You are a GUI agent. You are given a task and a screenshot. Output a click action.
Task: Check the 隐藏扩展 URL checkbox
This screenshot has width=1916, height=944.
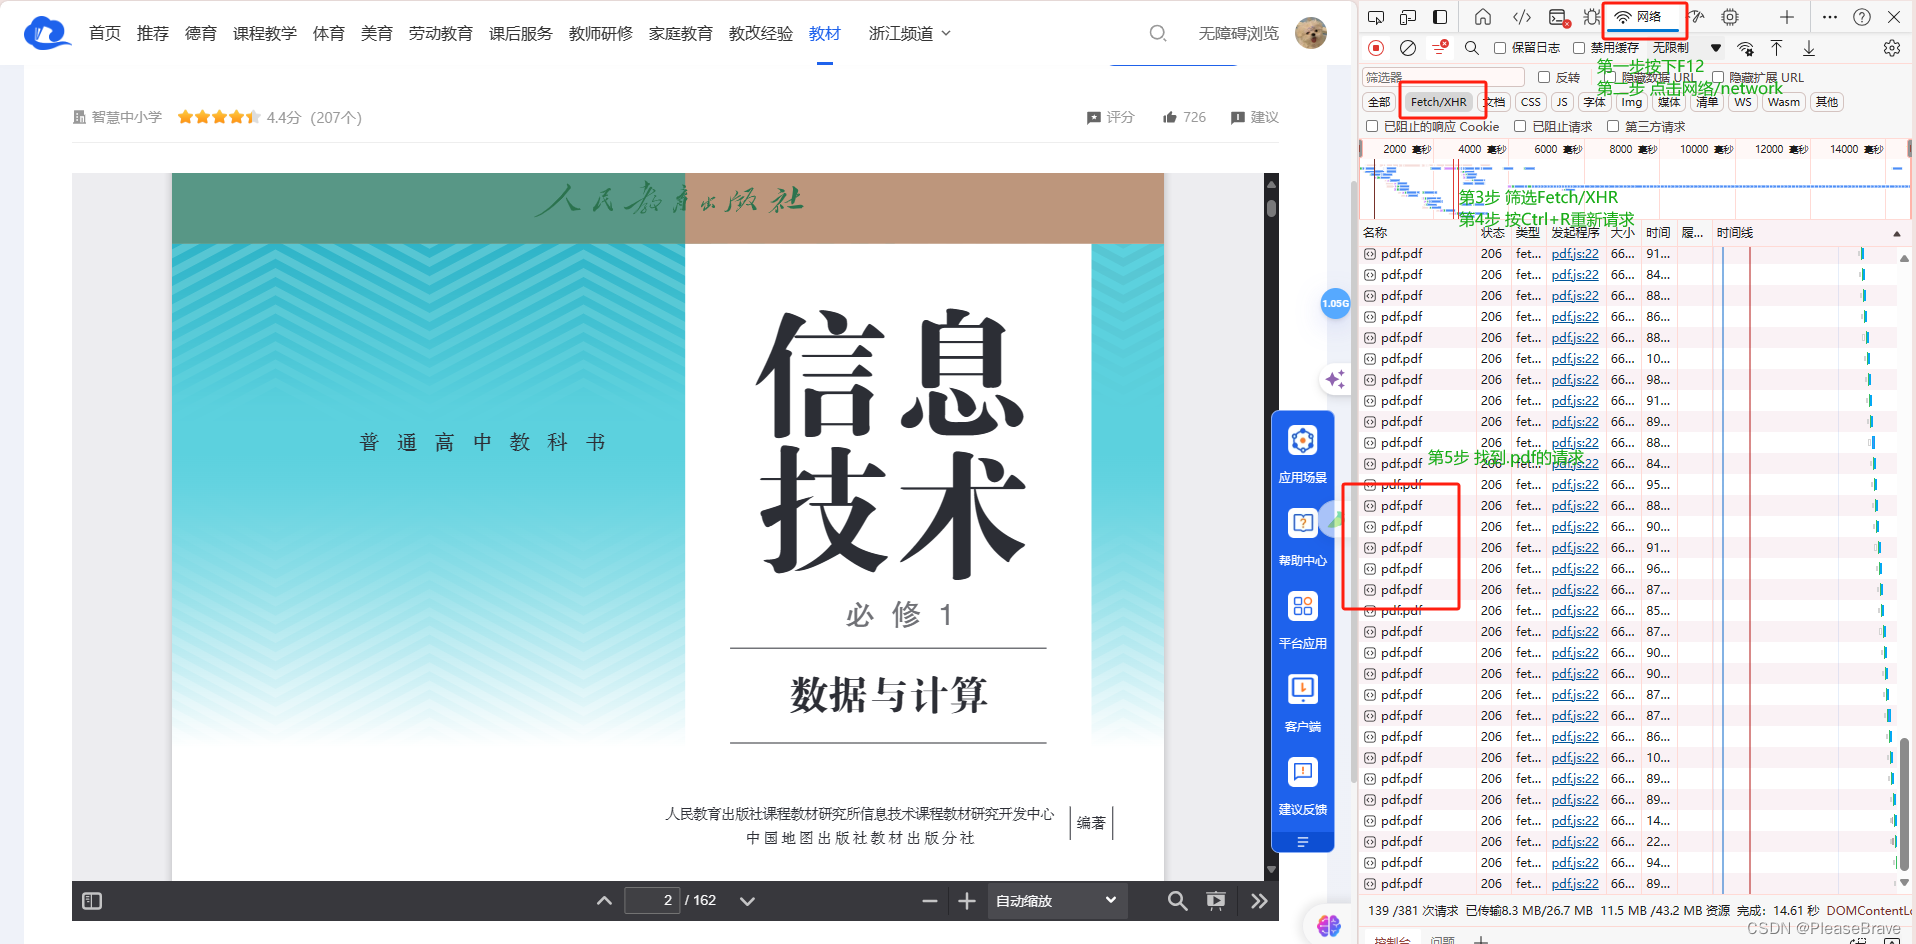tap(1718, 77)
